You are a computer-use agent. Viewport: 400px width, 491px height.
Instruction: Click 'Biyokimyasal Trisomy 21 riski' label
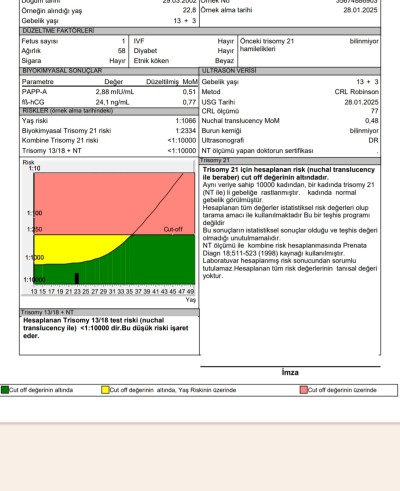(66, 131)
